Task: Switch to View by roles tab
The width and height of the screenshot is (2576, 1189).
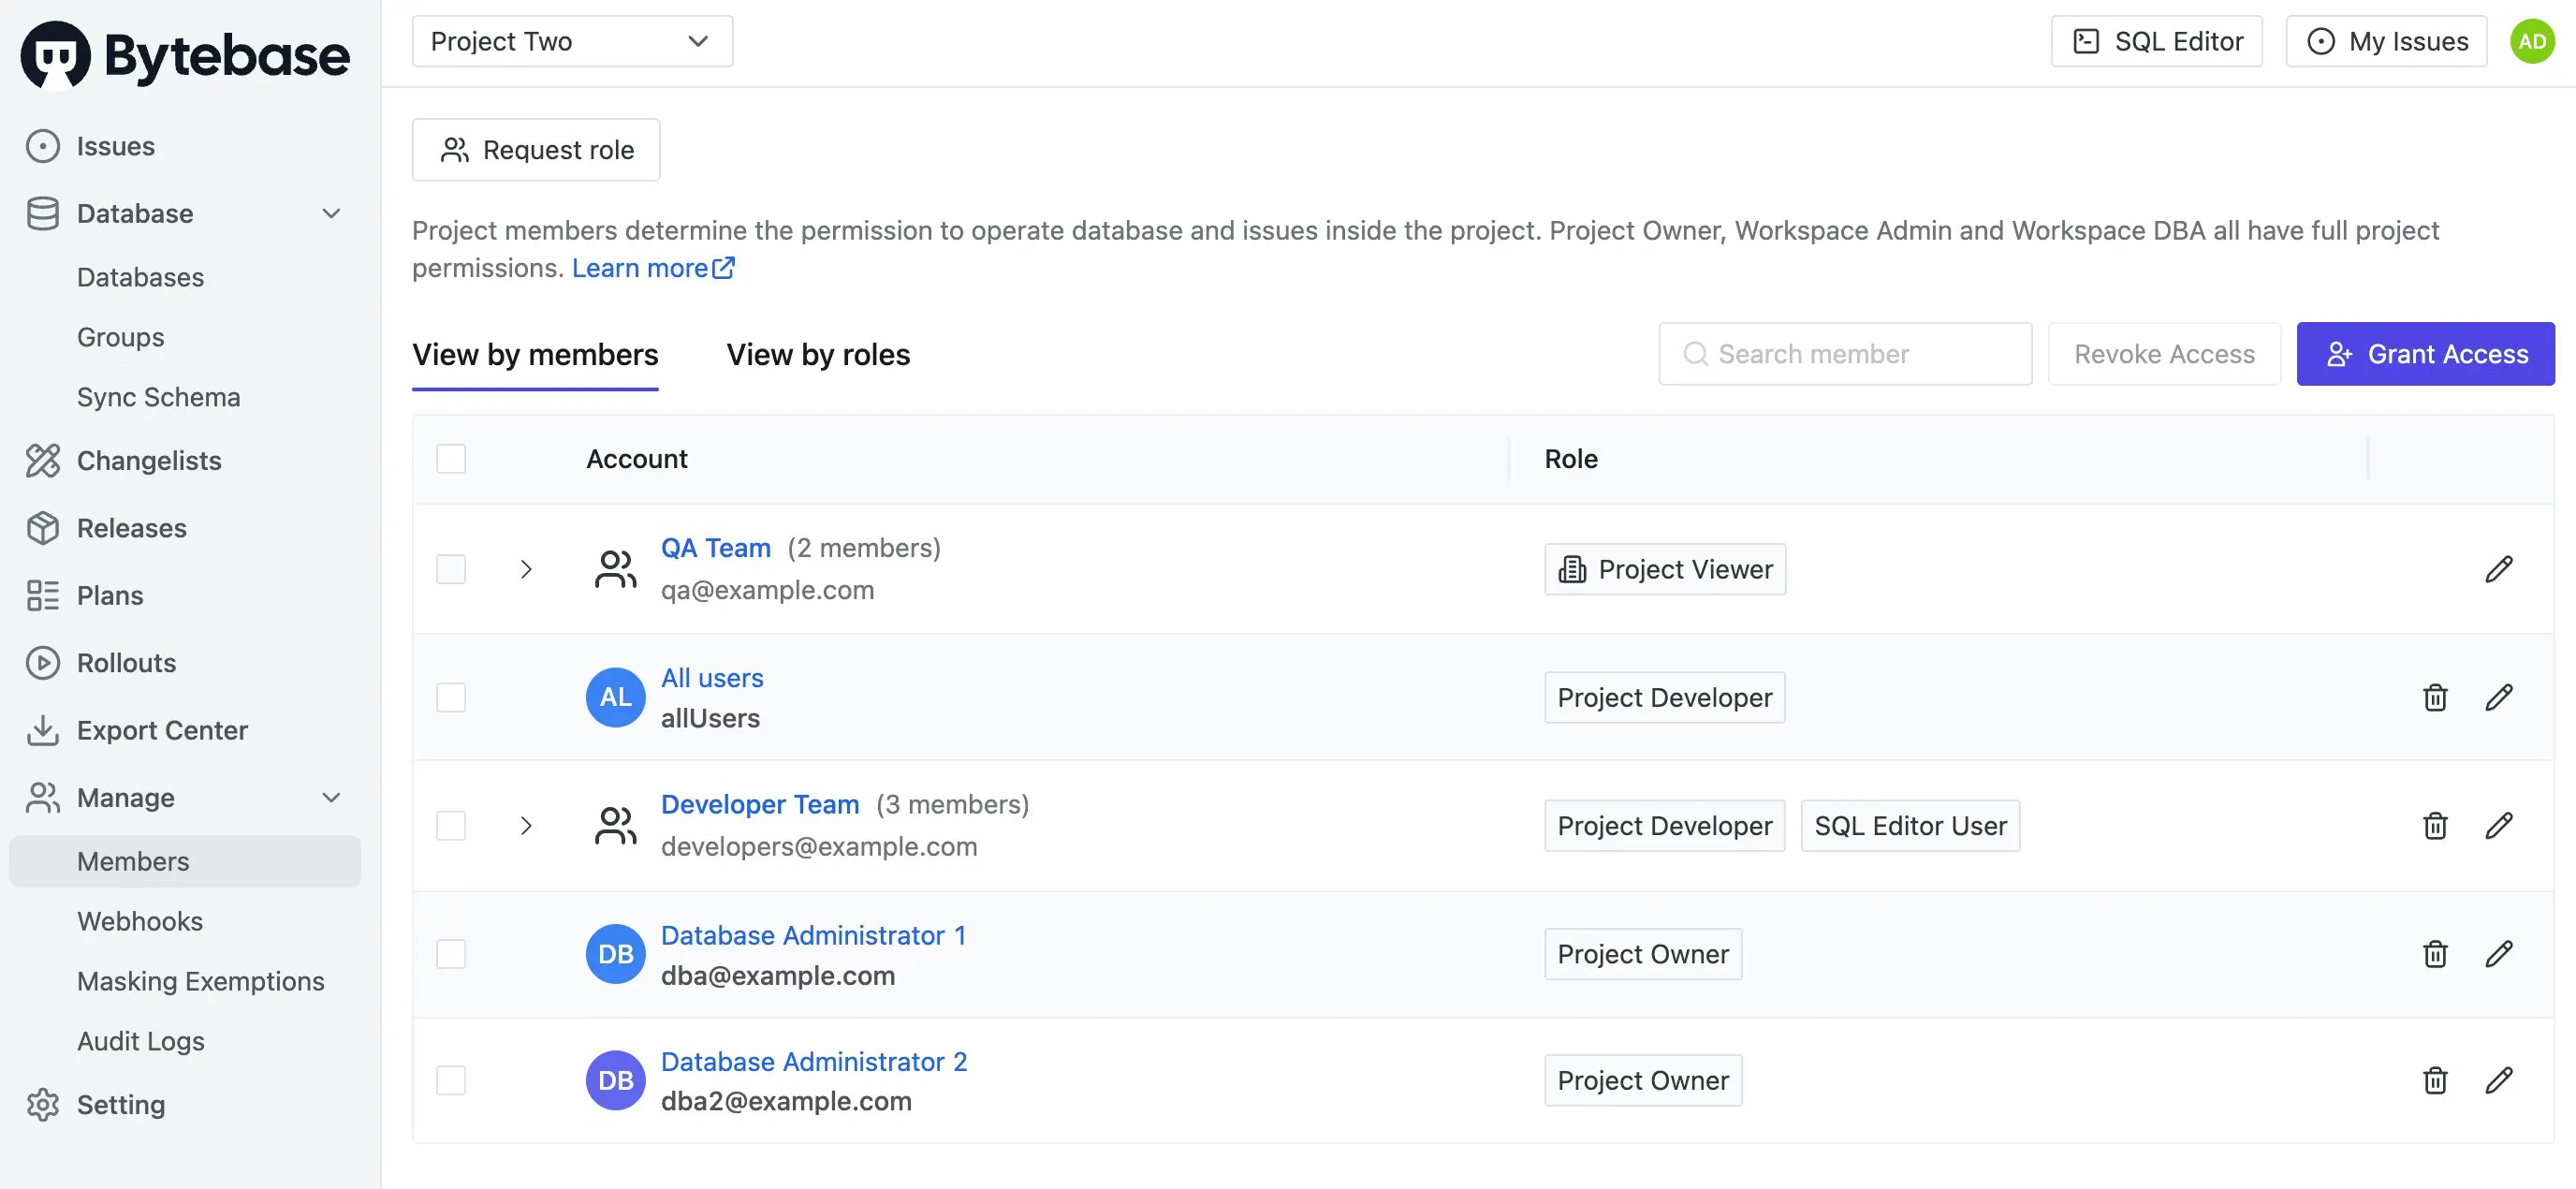Action: [817, 354]
